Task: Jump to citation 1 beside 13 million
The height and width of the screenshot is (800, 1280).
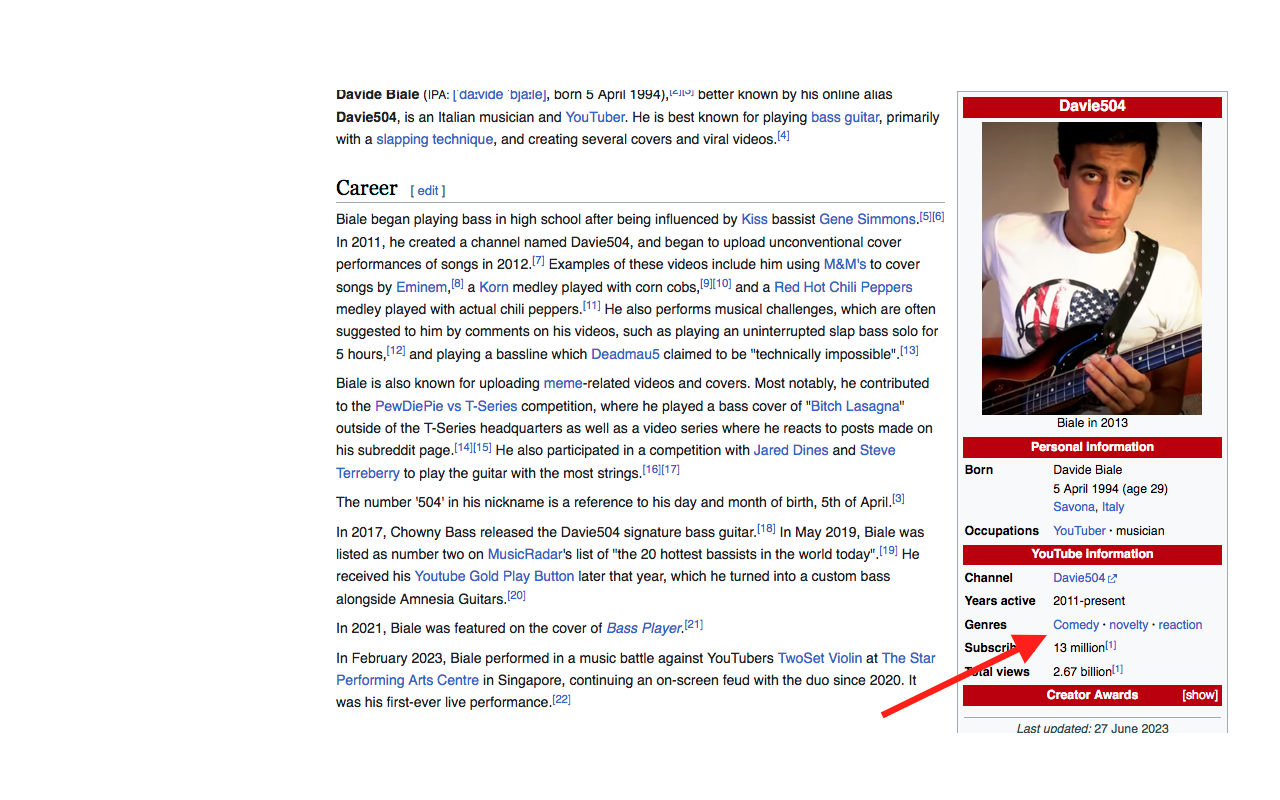Action: [x=1111, y=646]
